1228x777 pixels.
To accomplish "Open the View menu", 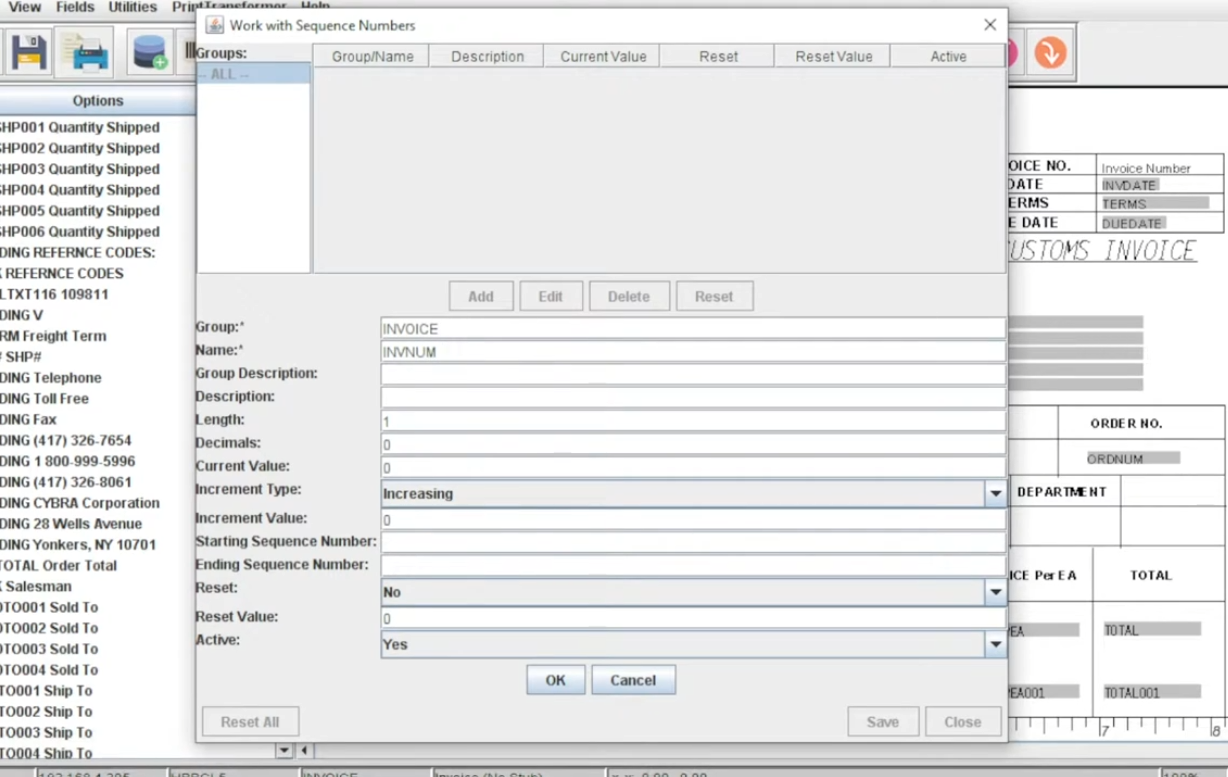I will pyautogui.click(x=24, y=7).
